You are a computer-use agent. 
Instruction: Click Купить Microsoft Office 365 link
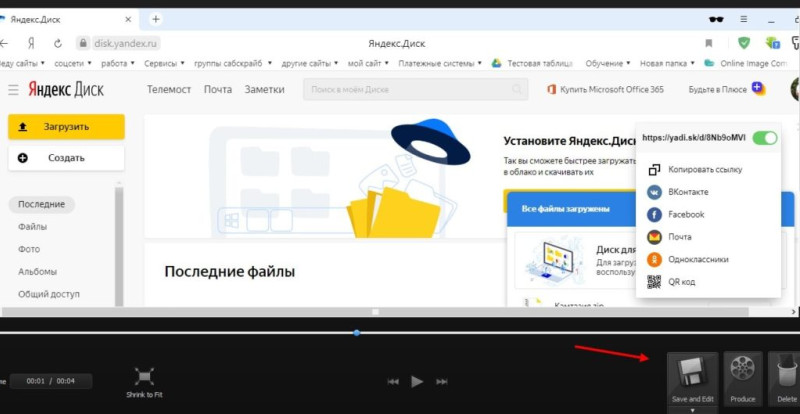point(606,89)
